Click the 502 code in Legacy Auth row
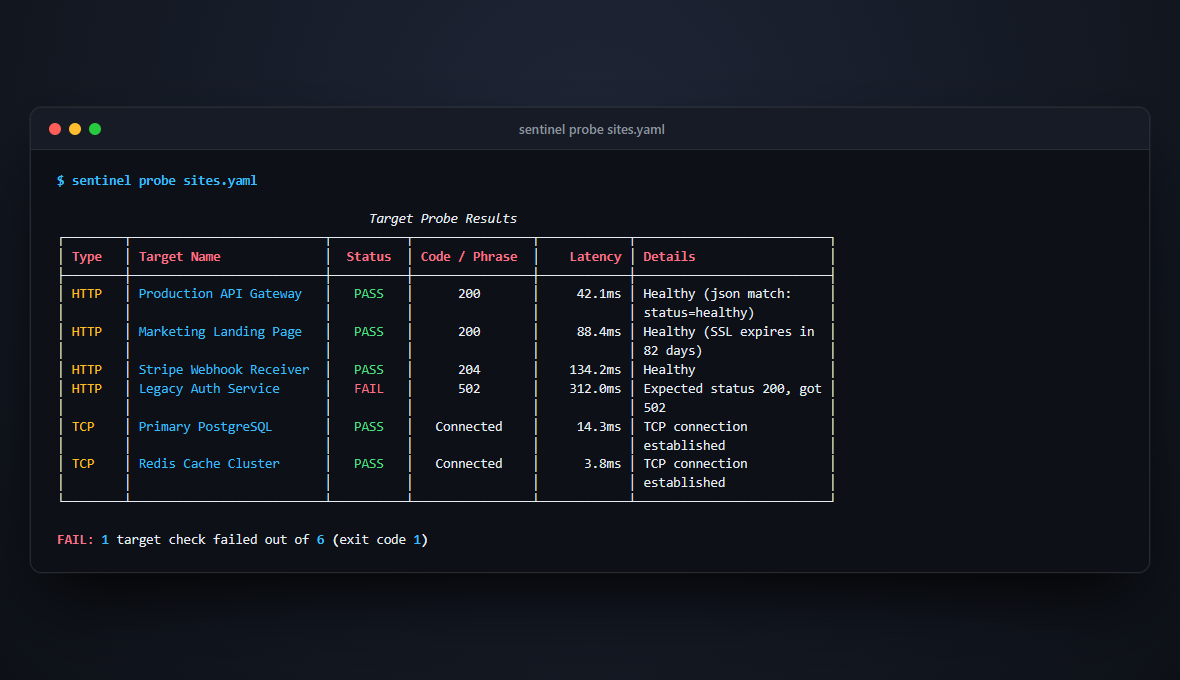 [470, 389]
